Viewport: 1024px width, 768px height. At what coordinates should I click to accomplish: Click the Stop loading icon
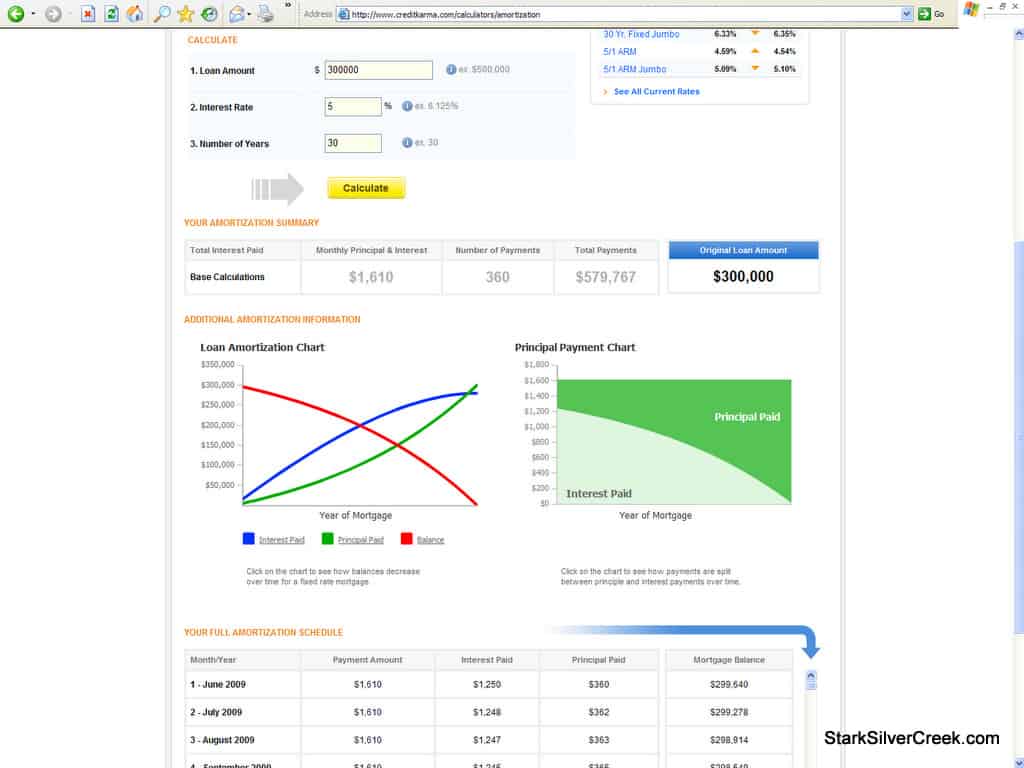click(x=87, y=13)
